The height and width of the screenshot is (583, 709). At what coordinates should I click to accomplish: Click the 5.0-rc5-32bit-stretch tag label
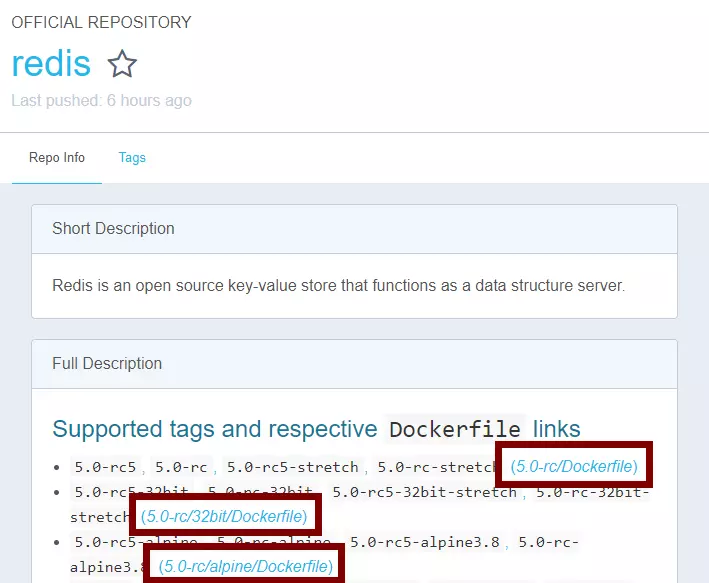424,492
